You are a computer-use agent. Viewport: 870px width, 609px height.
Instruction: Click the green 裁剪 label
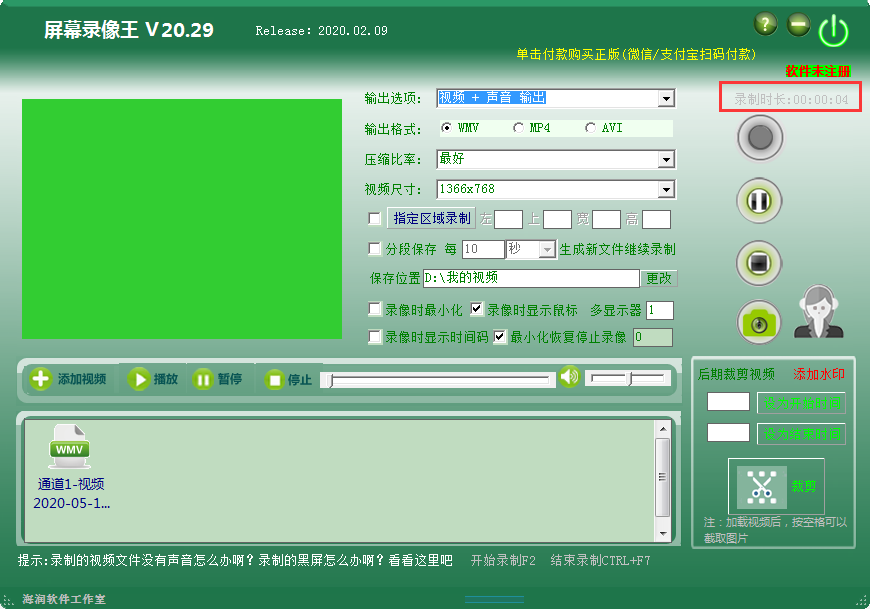[803, 486]
